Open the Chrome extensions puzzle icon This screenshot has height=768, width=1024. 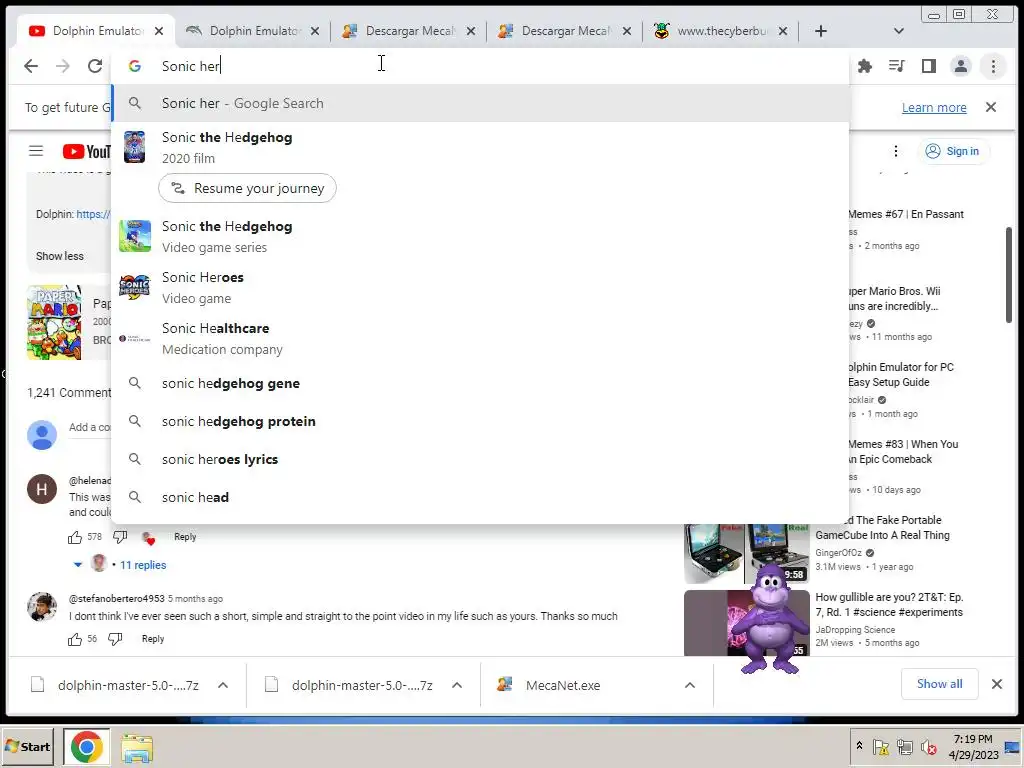[x=865, y=66]
